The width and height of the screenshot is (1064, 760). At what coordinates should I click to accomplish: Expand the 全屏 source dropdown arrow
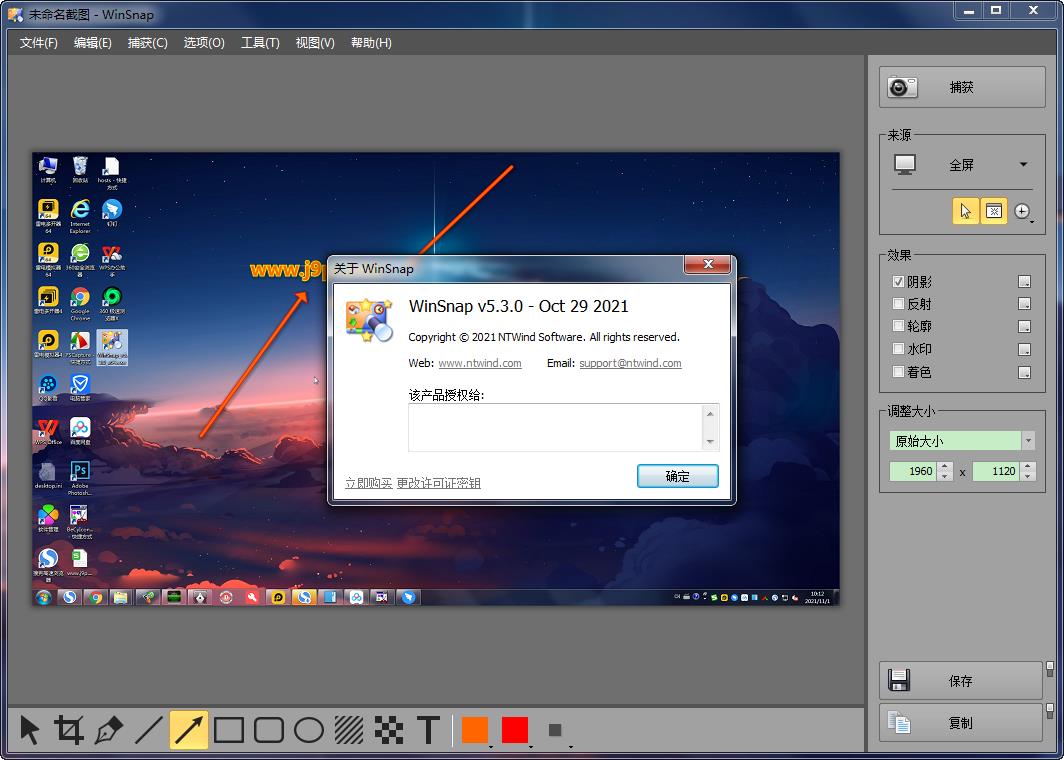click(1023, 164)
